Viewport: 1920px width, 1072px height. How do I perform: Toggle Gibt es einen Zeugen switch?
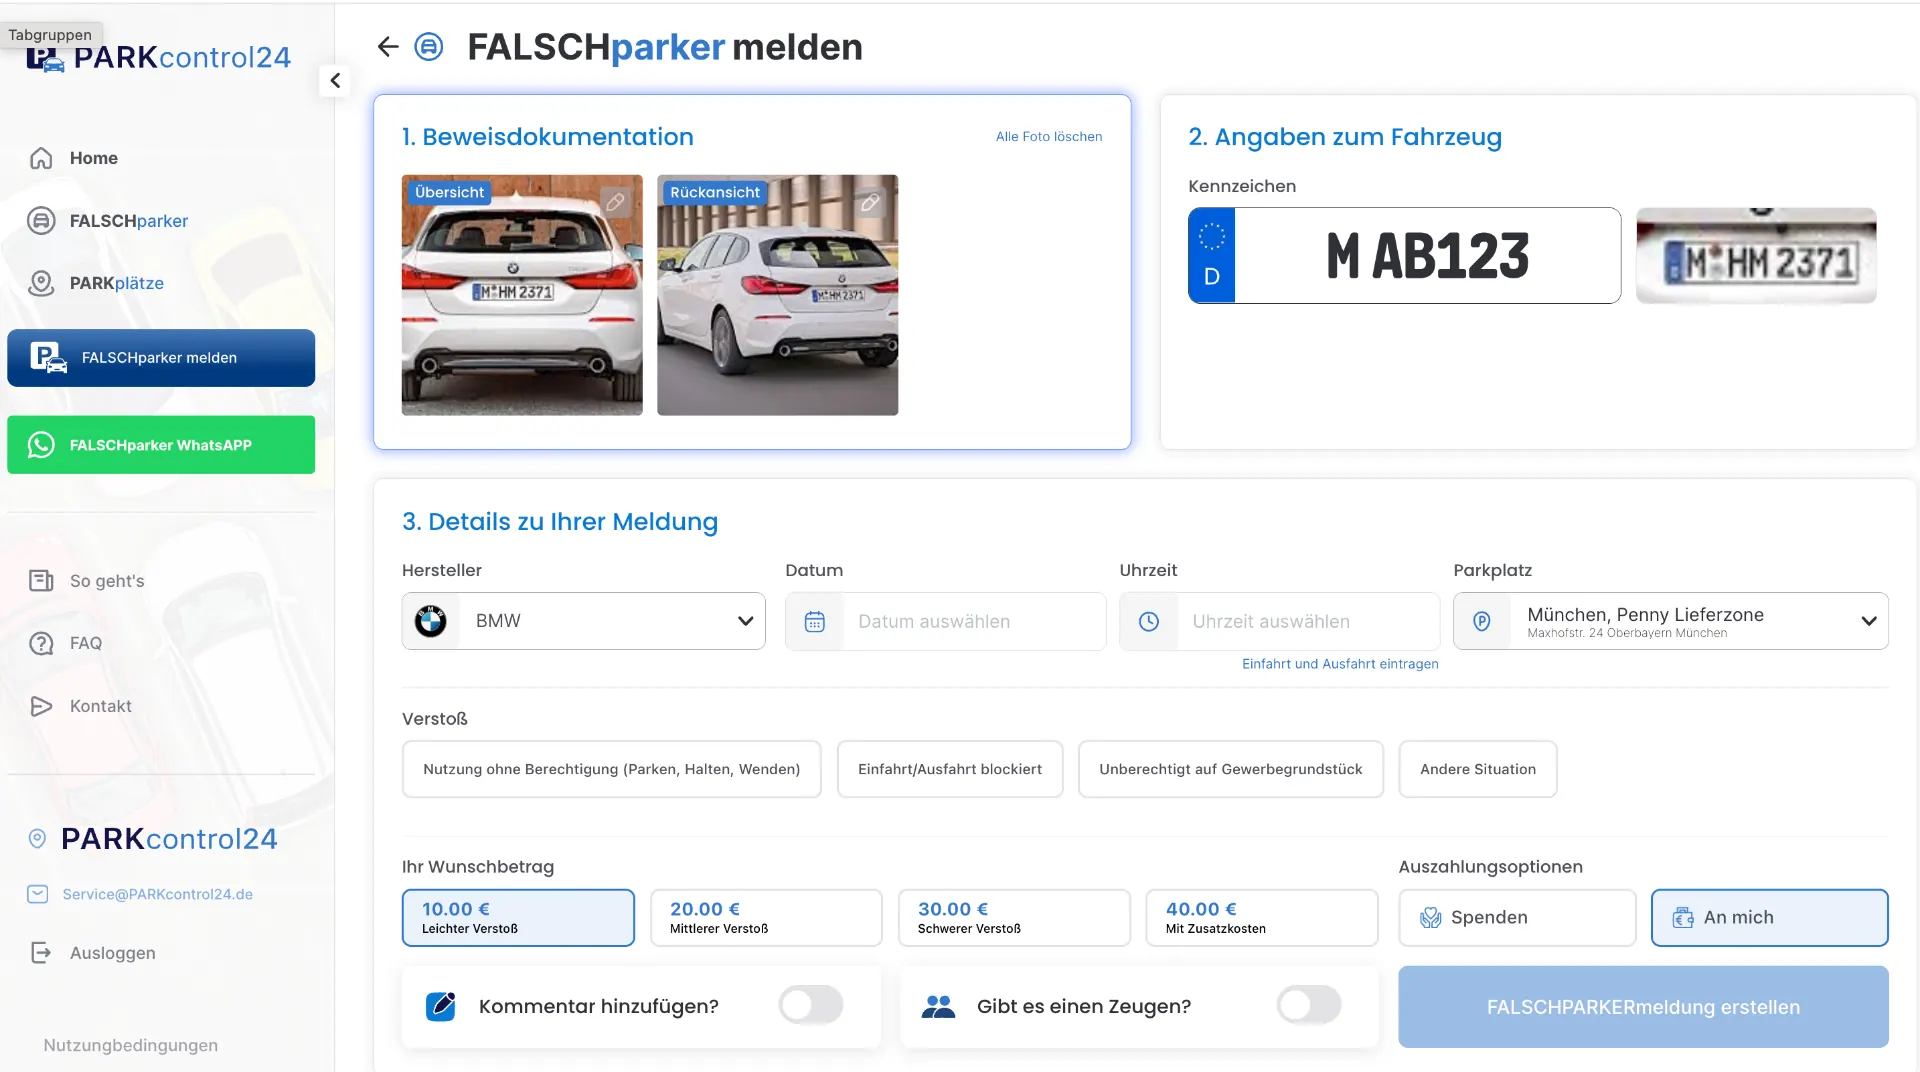1309,1005
